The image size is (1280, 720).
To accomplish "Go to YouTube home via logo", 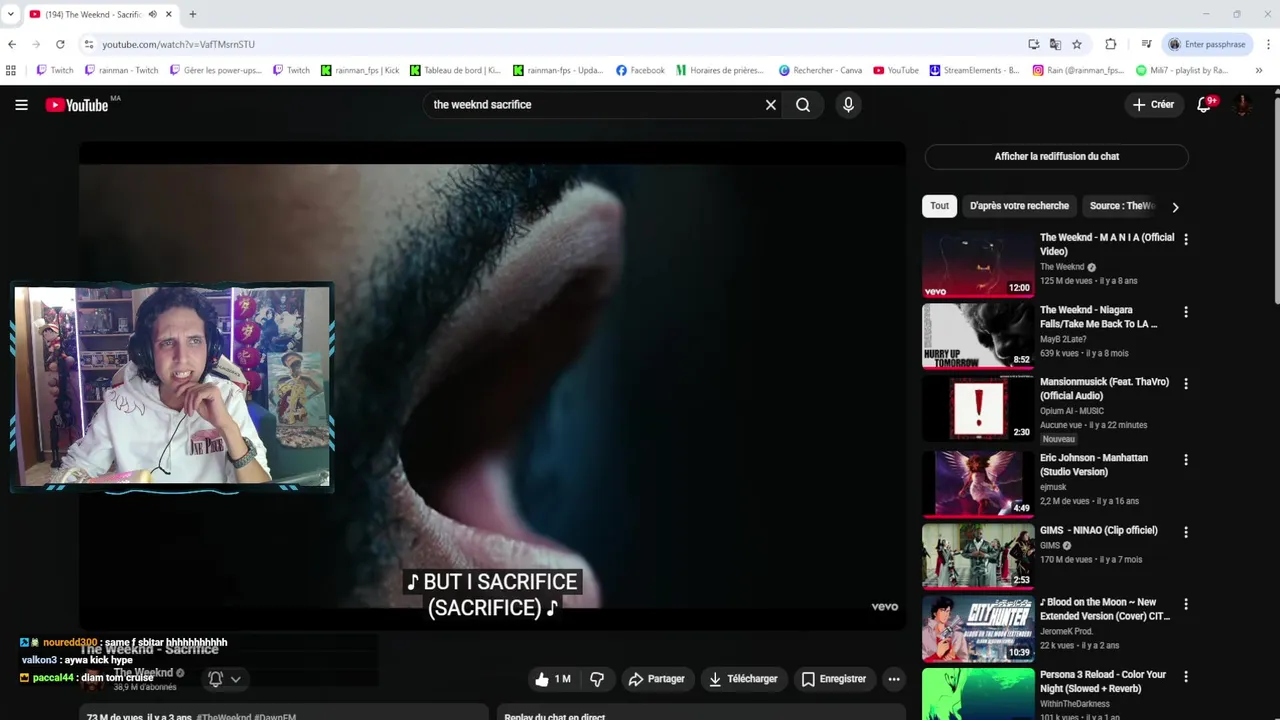I will click(x=77, y=105).
